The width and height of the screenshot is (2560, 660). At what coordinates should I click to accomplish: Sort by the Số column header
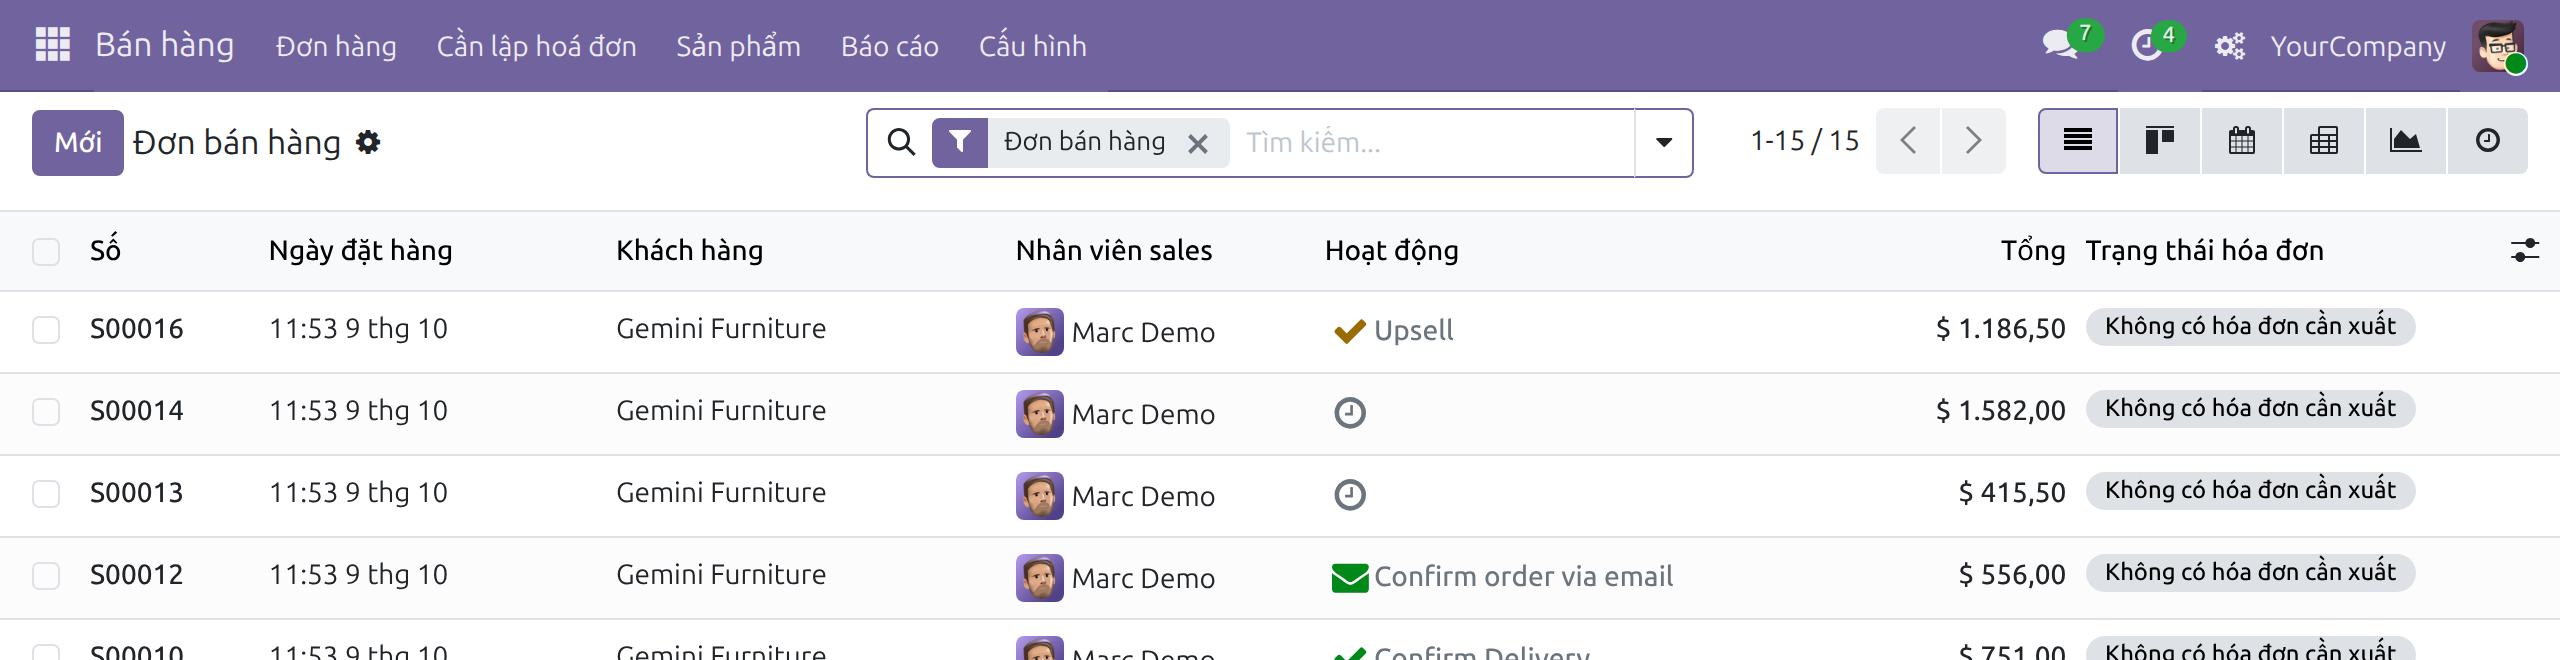(105, 250)
